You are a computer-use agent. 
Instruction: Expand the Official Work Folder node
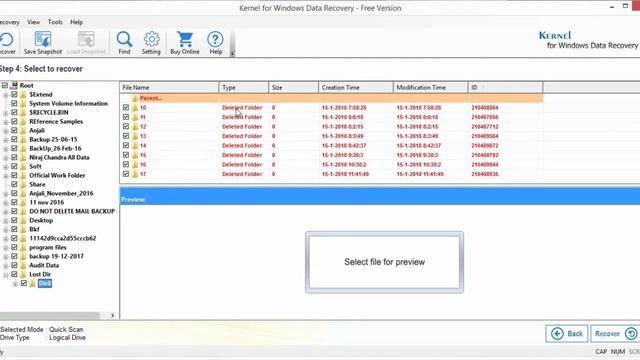click(6, 176)
